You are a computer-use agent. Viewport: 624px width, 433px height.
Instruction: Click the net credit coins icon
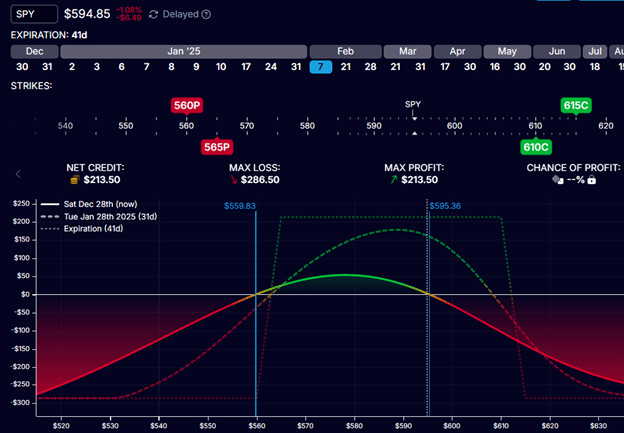point(74,180)
